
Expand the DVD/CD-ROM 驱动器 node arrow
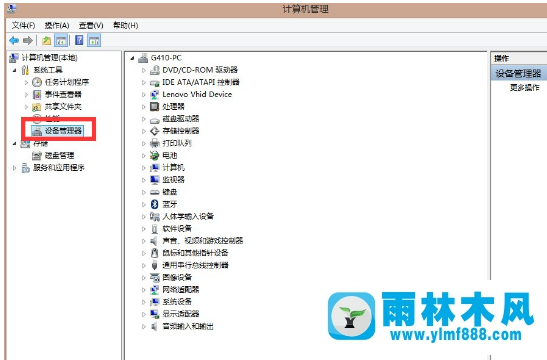coord(144,70)
